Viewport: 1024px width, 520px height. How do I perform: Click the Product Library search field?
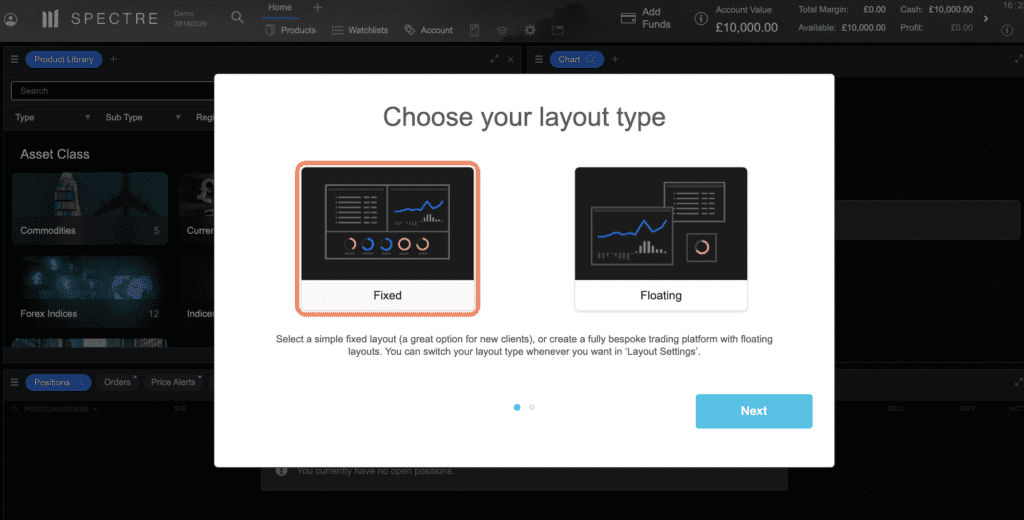click(112, 91)
